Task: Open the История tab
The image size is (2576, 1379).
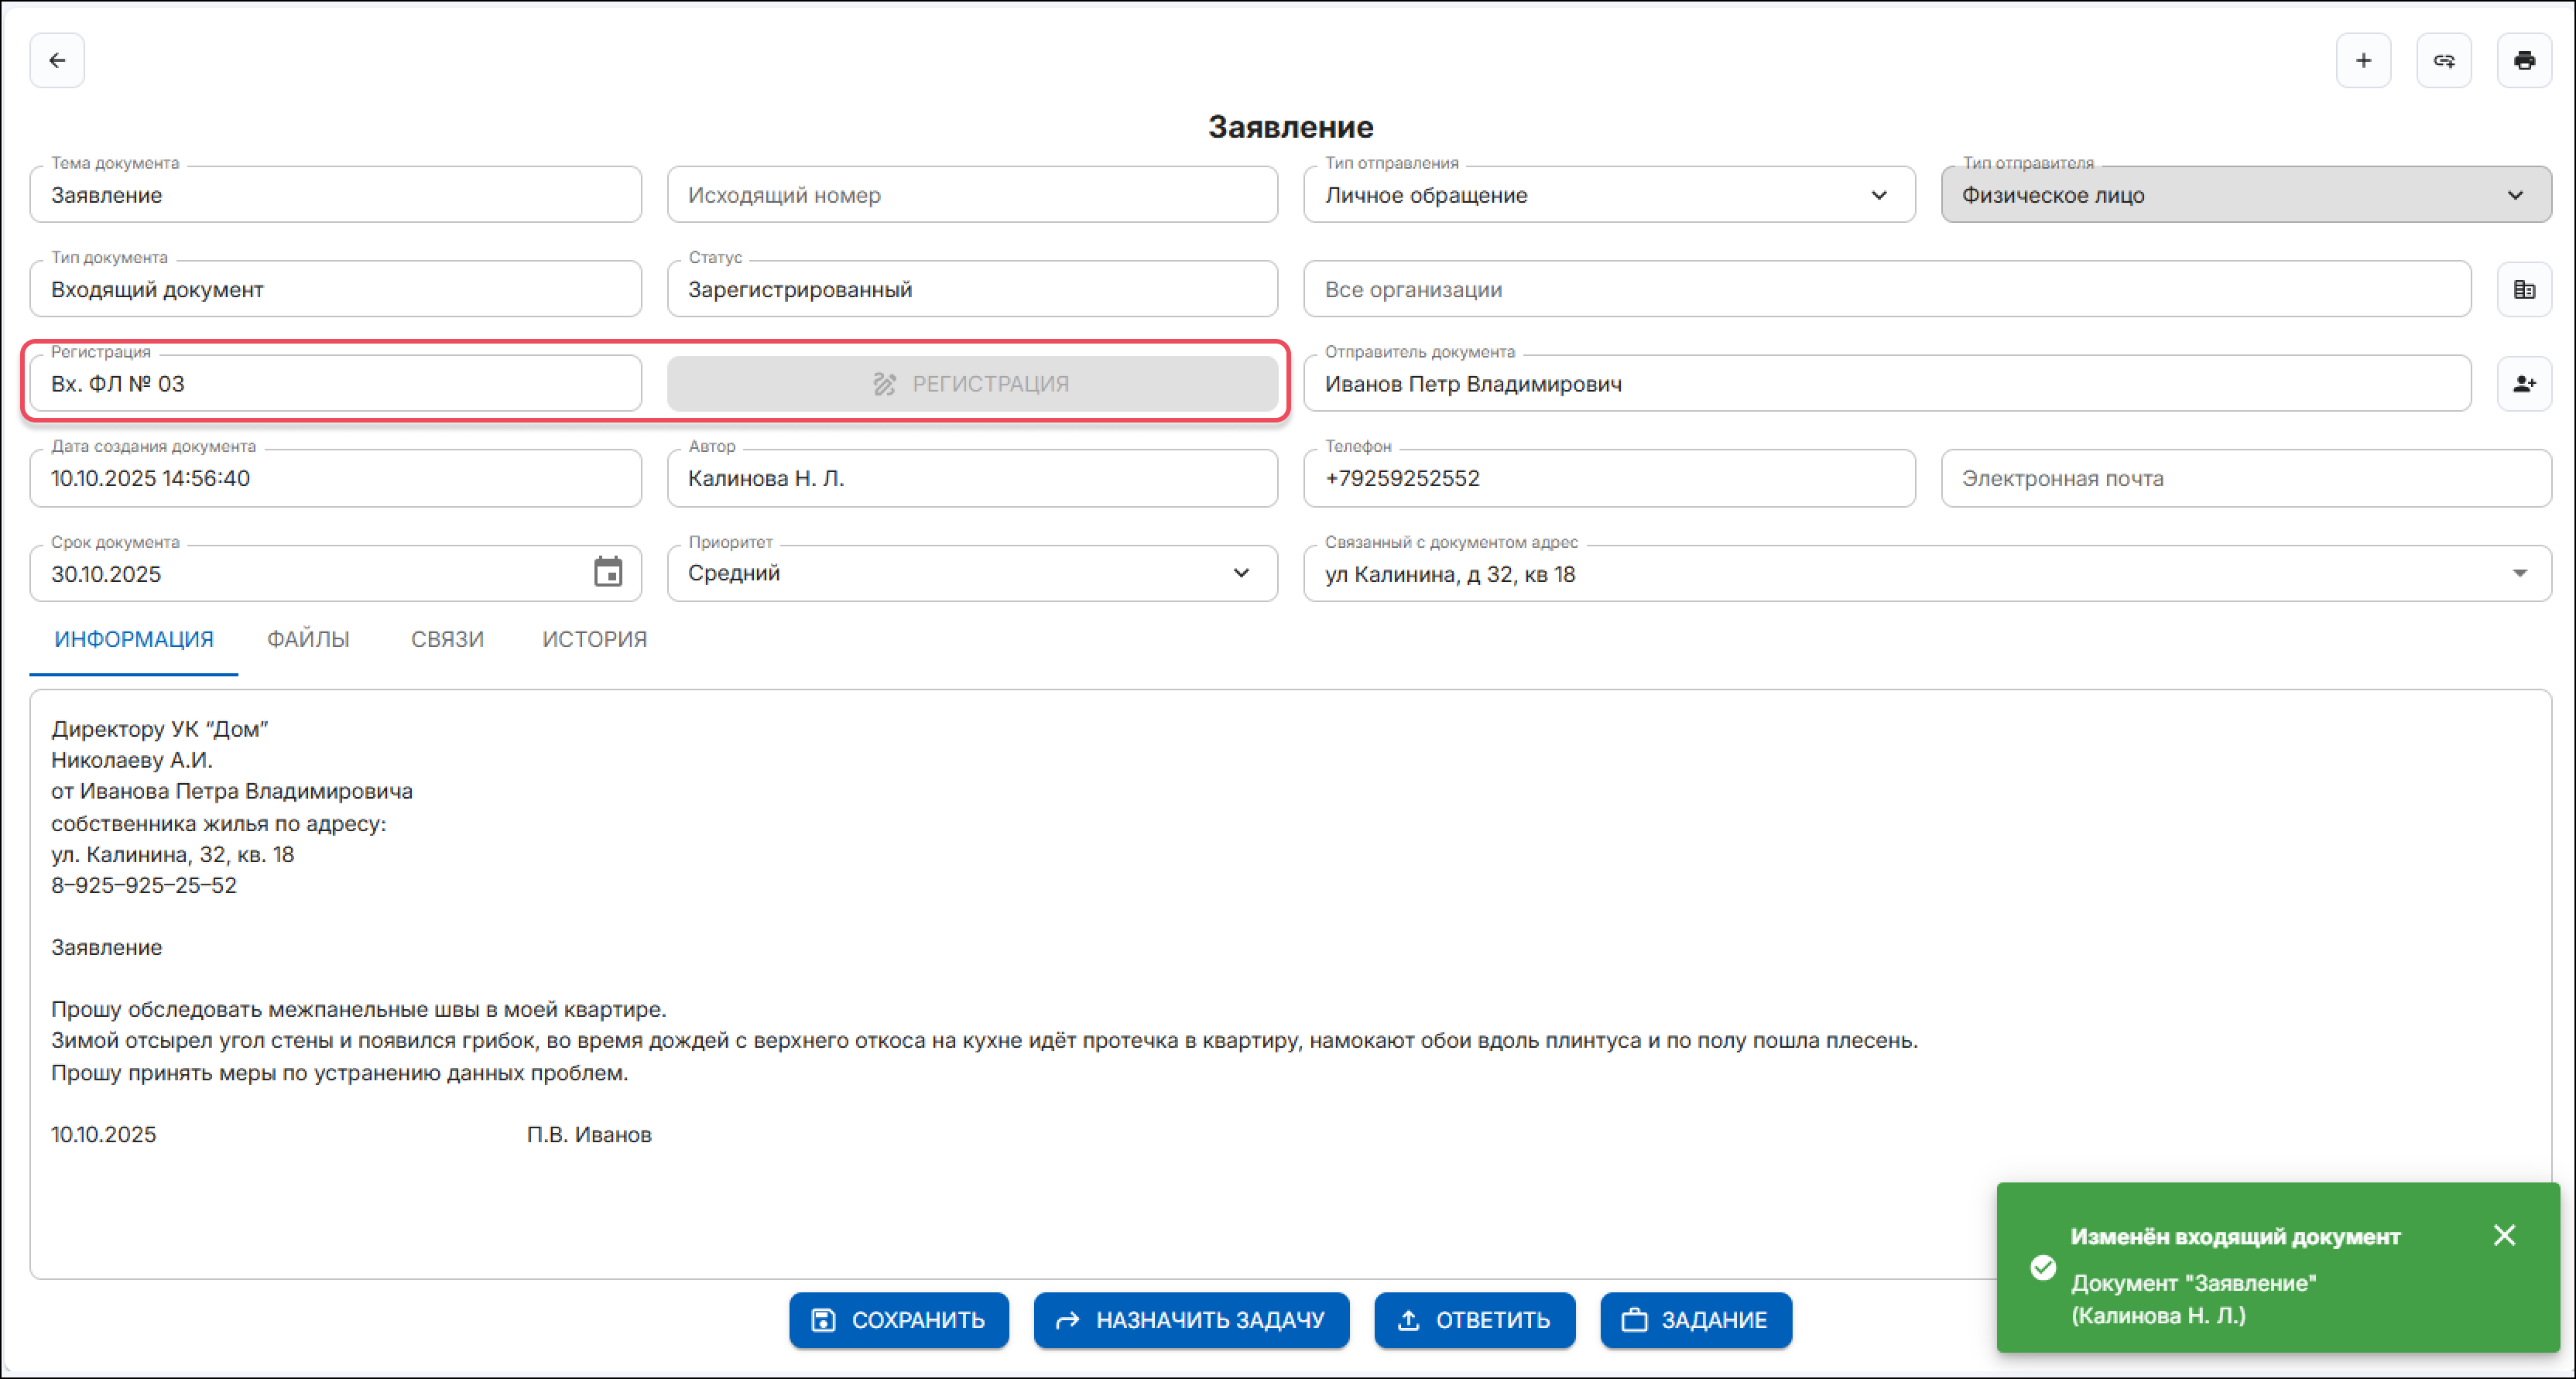Action: [x=594, y=639]
